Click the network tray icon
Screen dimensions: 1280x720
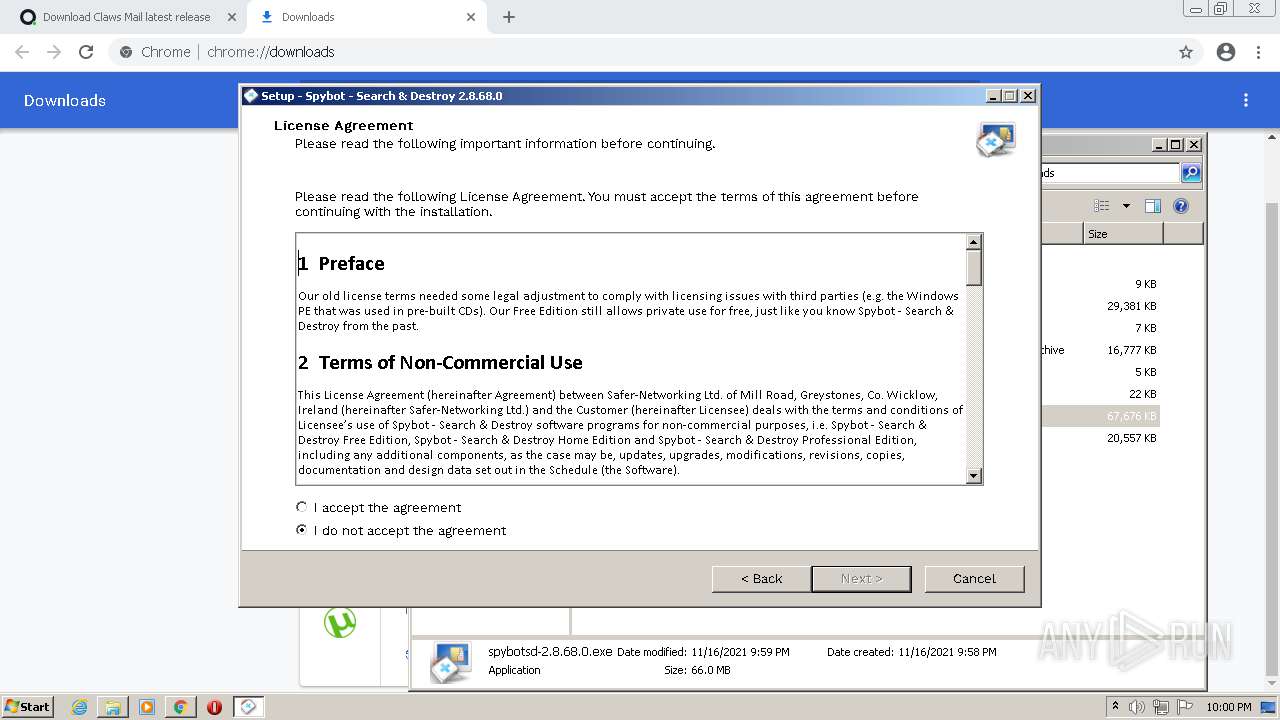1161,707
